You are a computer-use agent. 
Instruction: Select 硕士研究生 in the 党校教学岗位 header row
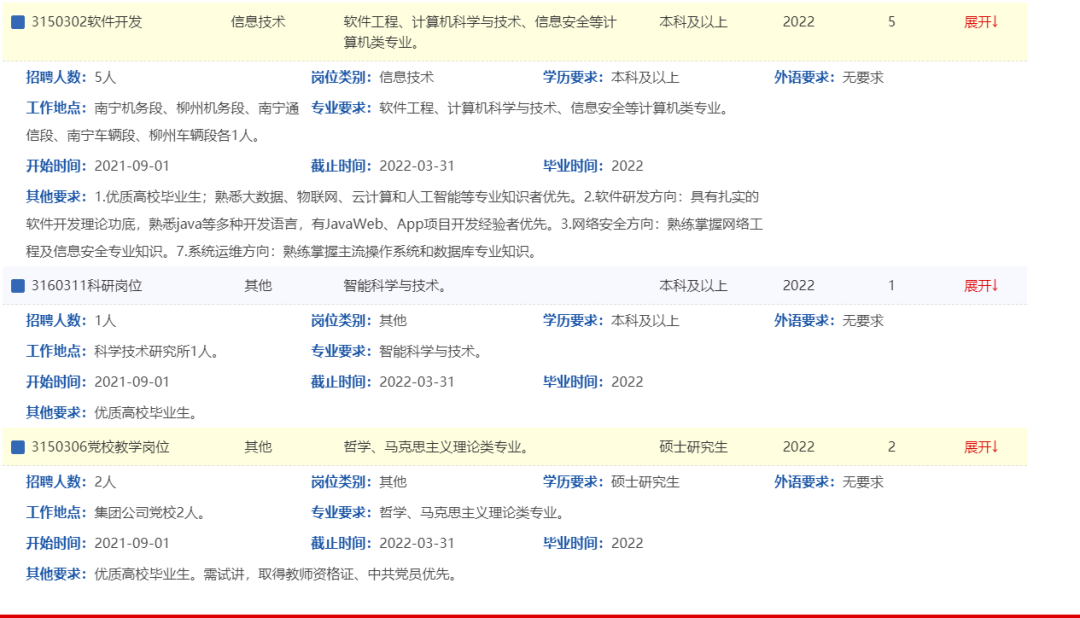693,447
